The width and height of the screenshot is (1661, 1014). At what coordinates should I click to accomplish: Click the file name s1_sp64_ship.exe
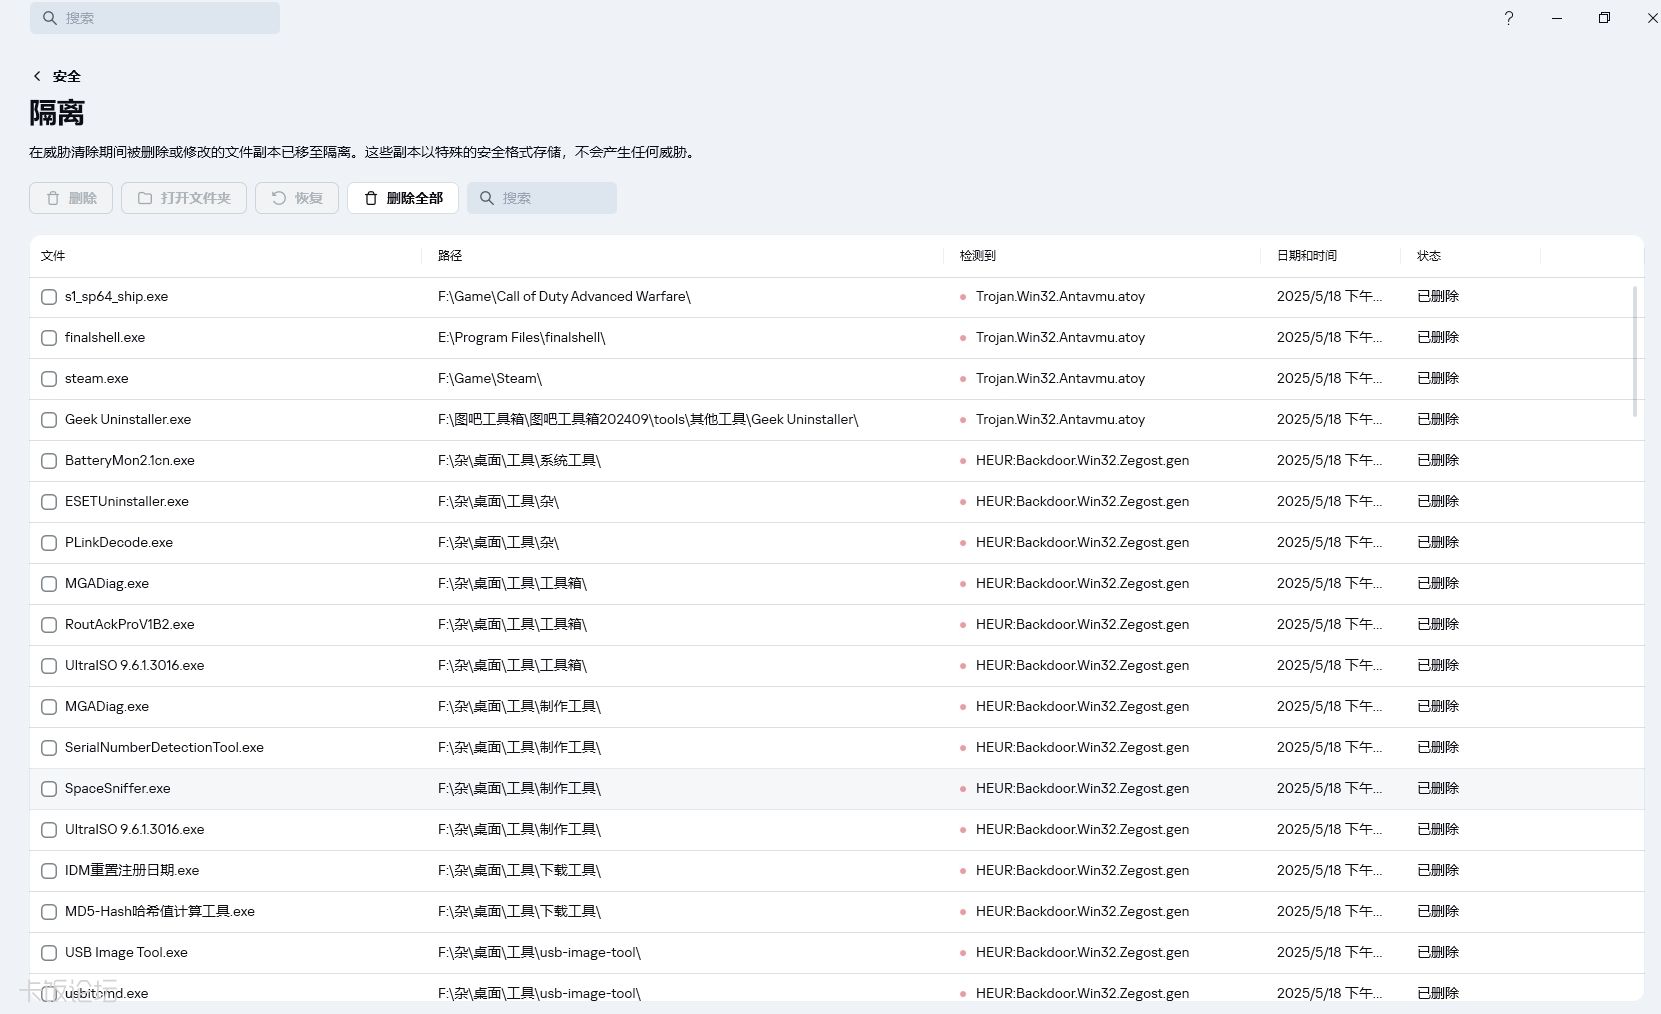(x=116, y=297)
